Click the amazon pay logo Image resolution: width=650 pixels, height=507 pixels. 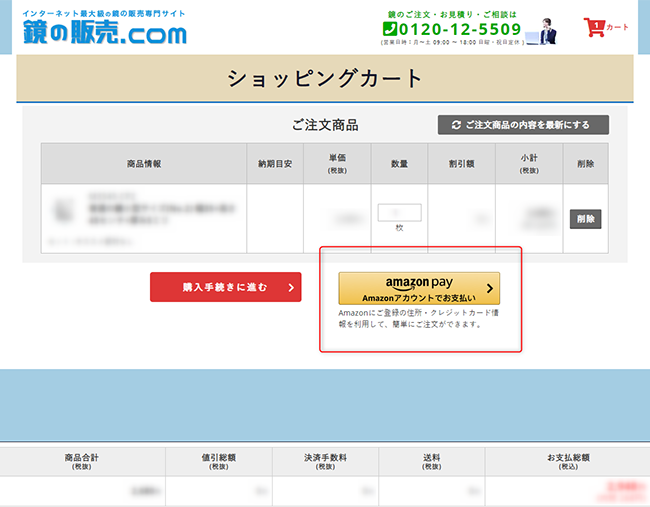click(418, 283)
